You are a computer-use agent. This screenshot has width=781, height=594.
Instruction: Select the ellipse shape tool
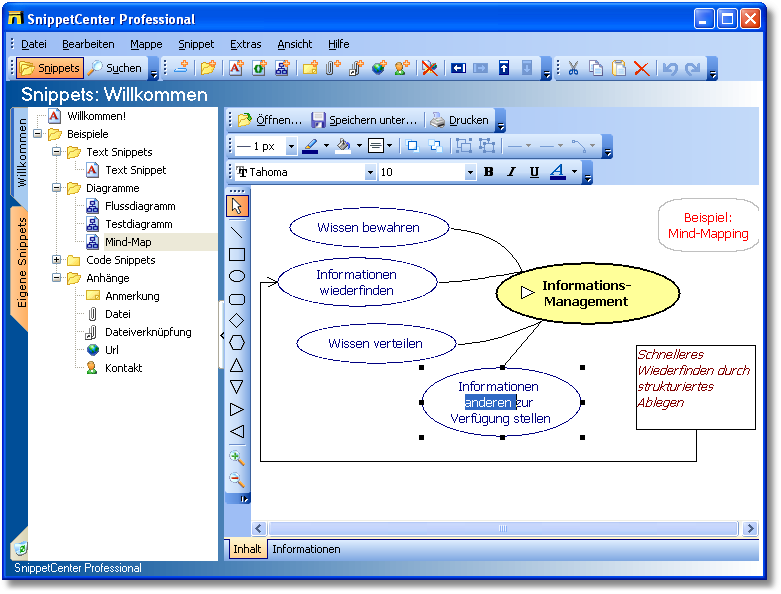237,276
